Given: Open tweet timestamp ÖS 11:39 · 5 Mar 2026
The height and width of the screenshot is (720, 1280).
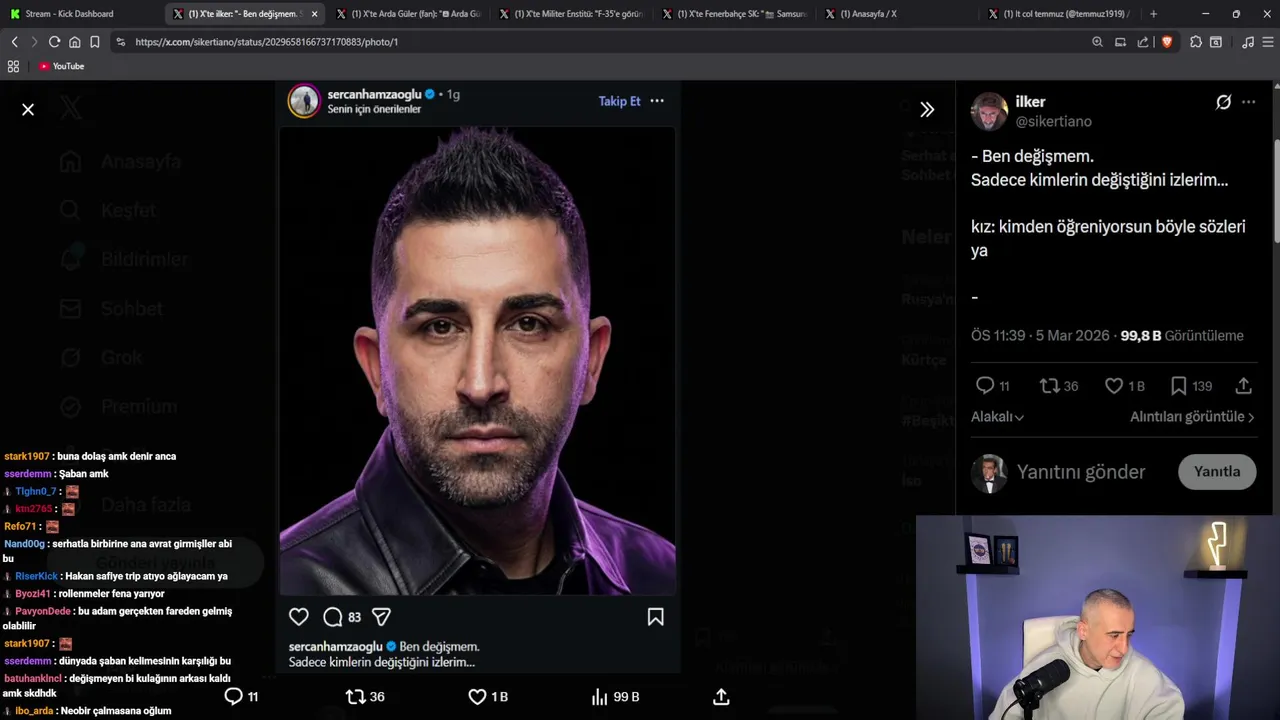Looking at the screenshot, I should click(x=1040, y=336).
